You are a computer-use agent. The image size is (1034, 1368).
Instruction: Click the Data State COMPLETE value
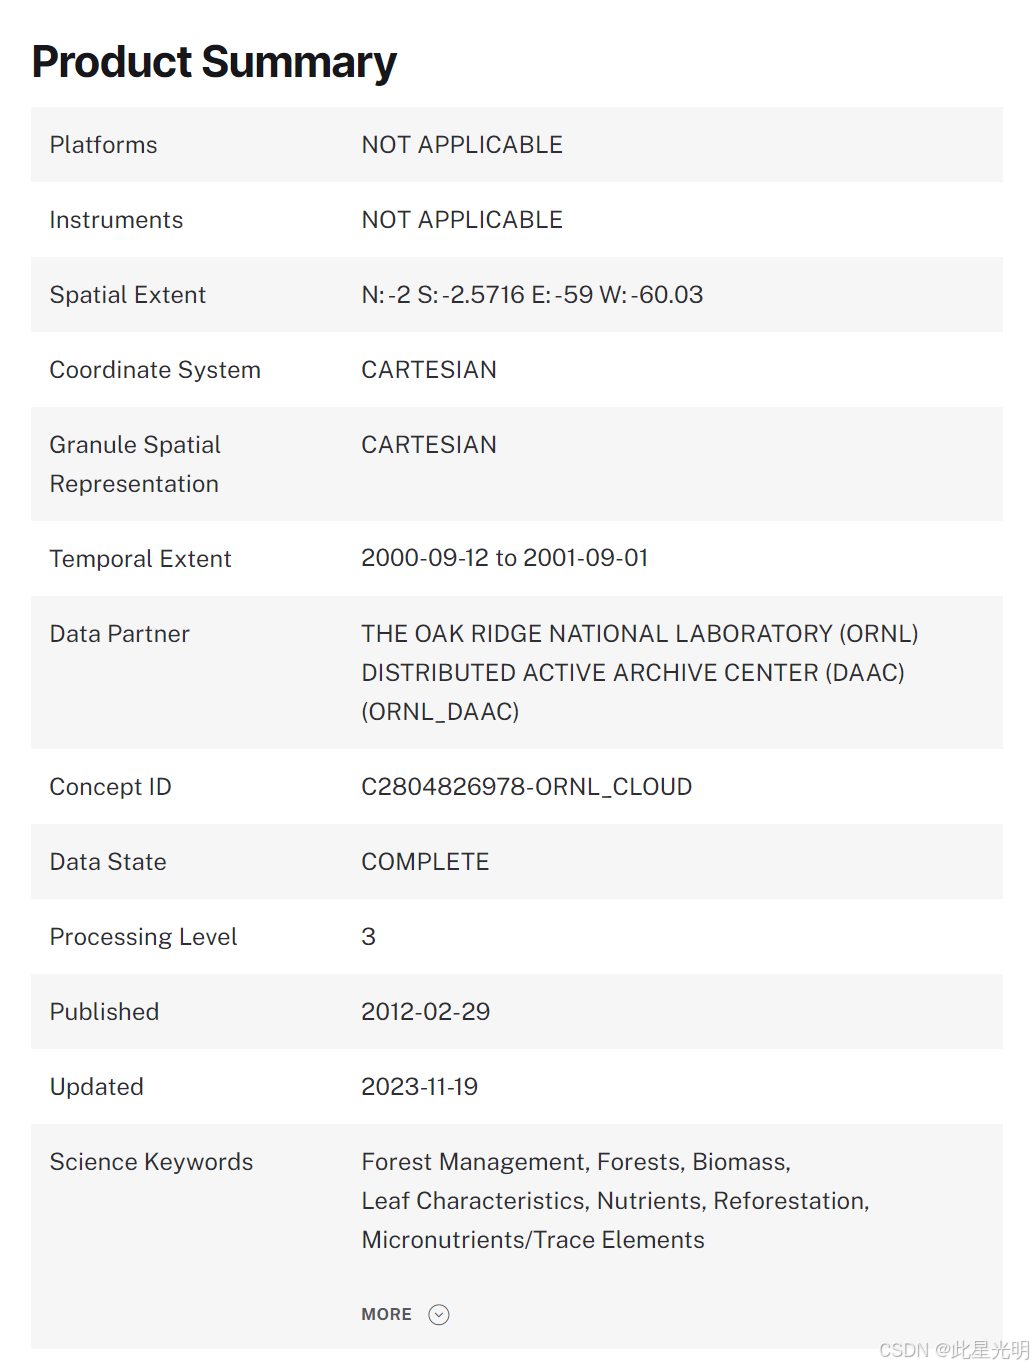(x=425, y=862)
